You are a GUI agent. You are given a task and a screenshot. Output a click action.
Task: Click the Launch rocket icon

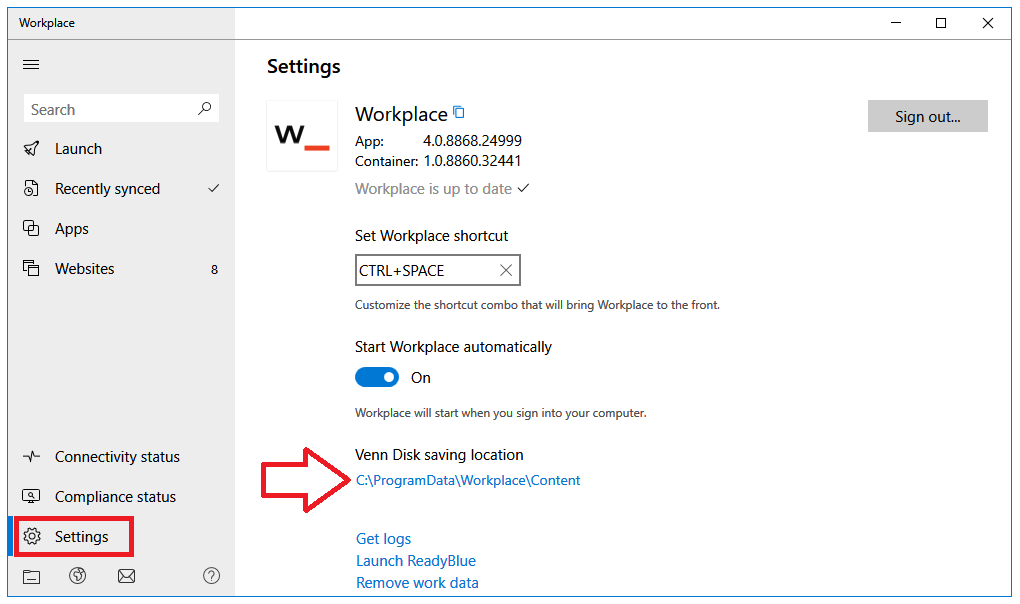click(x=31, y=149)
